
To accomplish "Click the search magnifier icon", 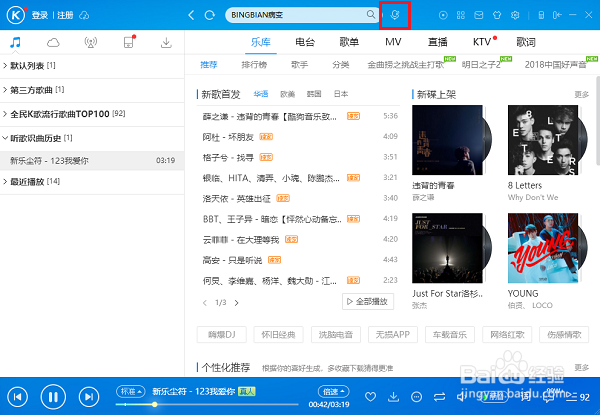I will [370, 15].
